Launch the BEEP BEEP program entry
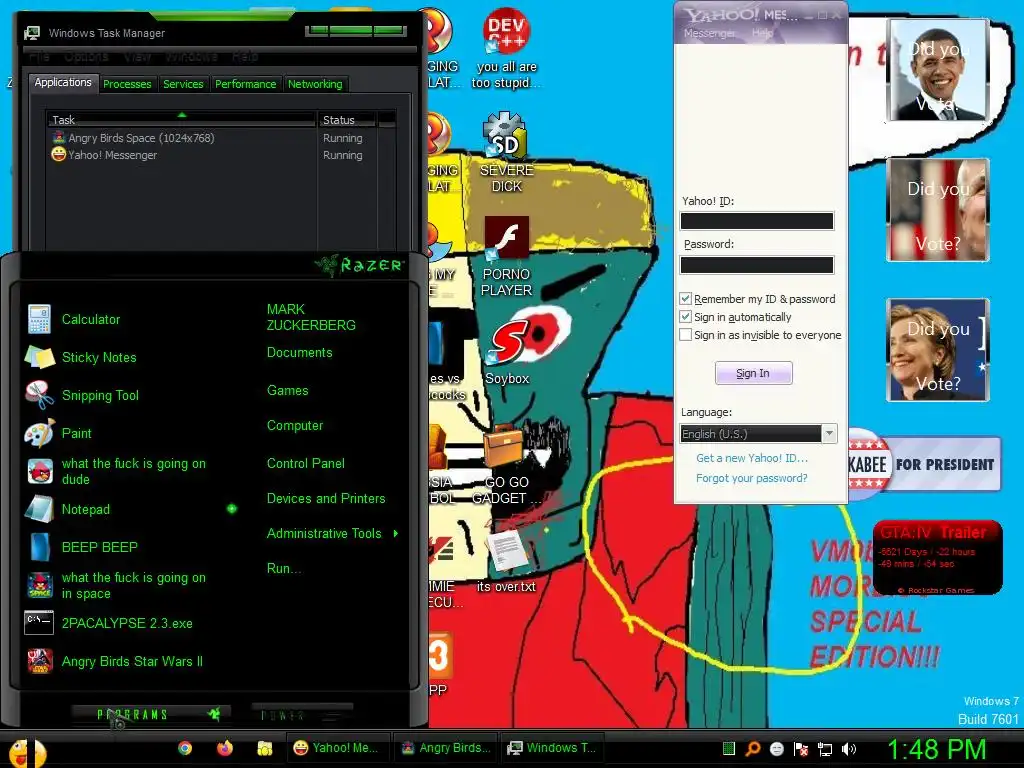The image size is (1024, 768). click(x=82, y=547)
